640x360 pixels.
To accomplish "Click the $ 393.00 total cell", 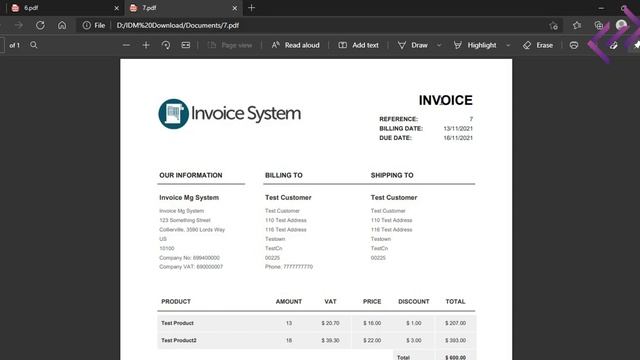I will (456, 340).
